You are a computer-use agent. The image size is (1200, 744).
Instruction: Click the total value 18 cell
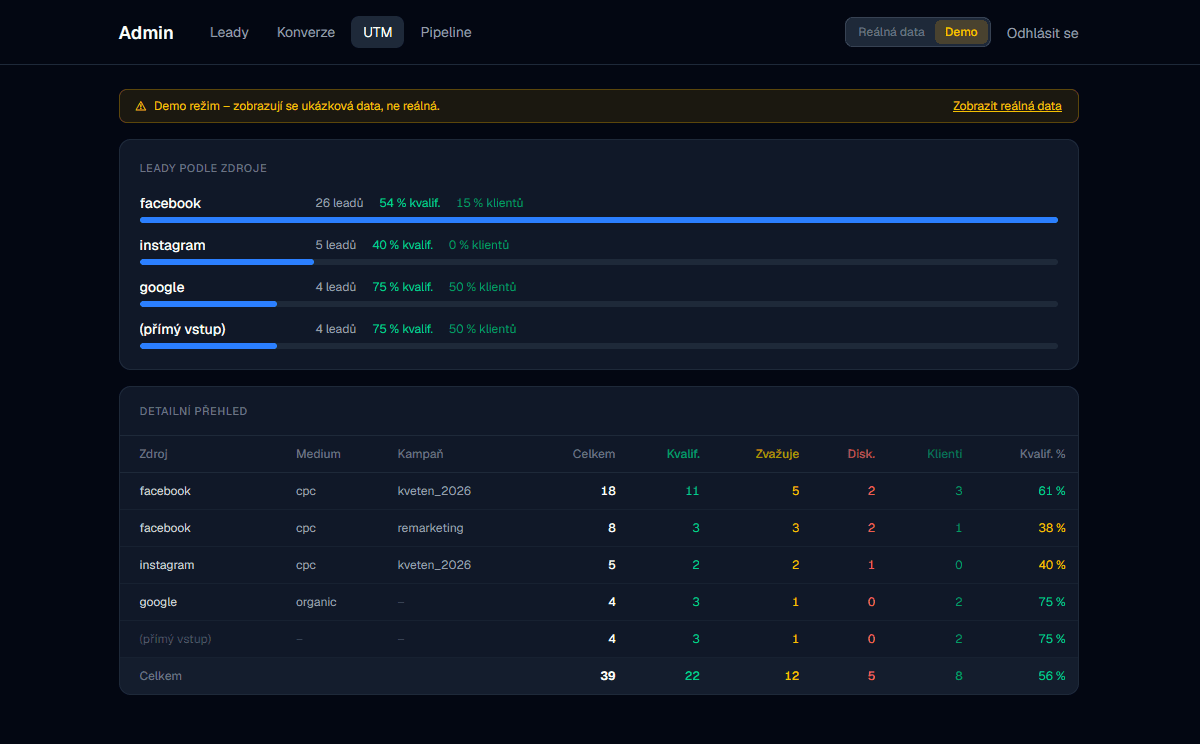(x=608, y=491)
